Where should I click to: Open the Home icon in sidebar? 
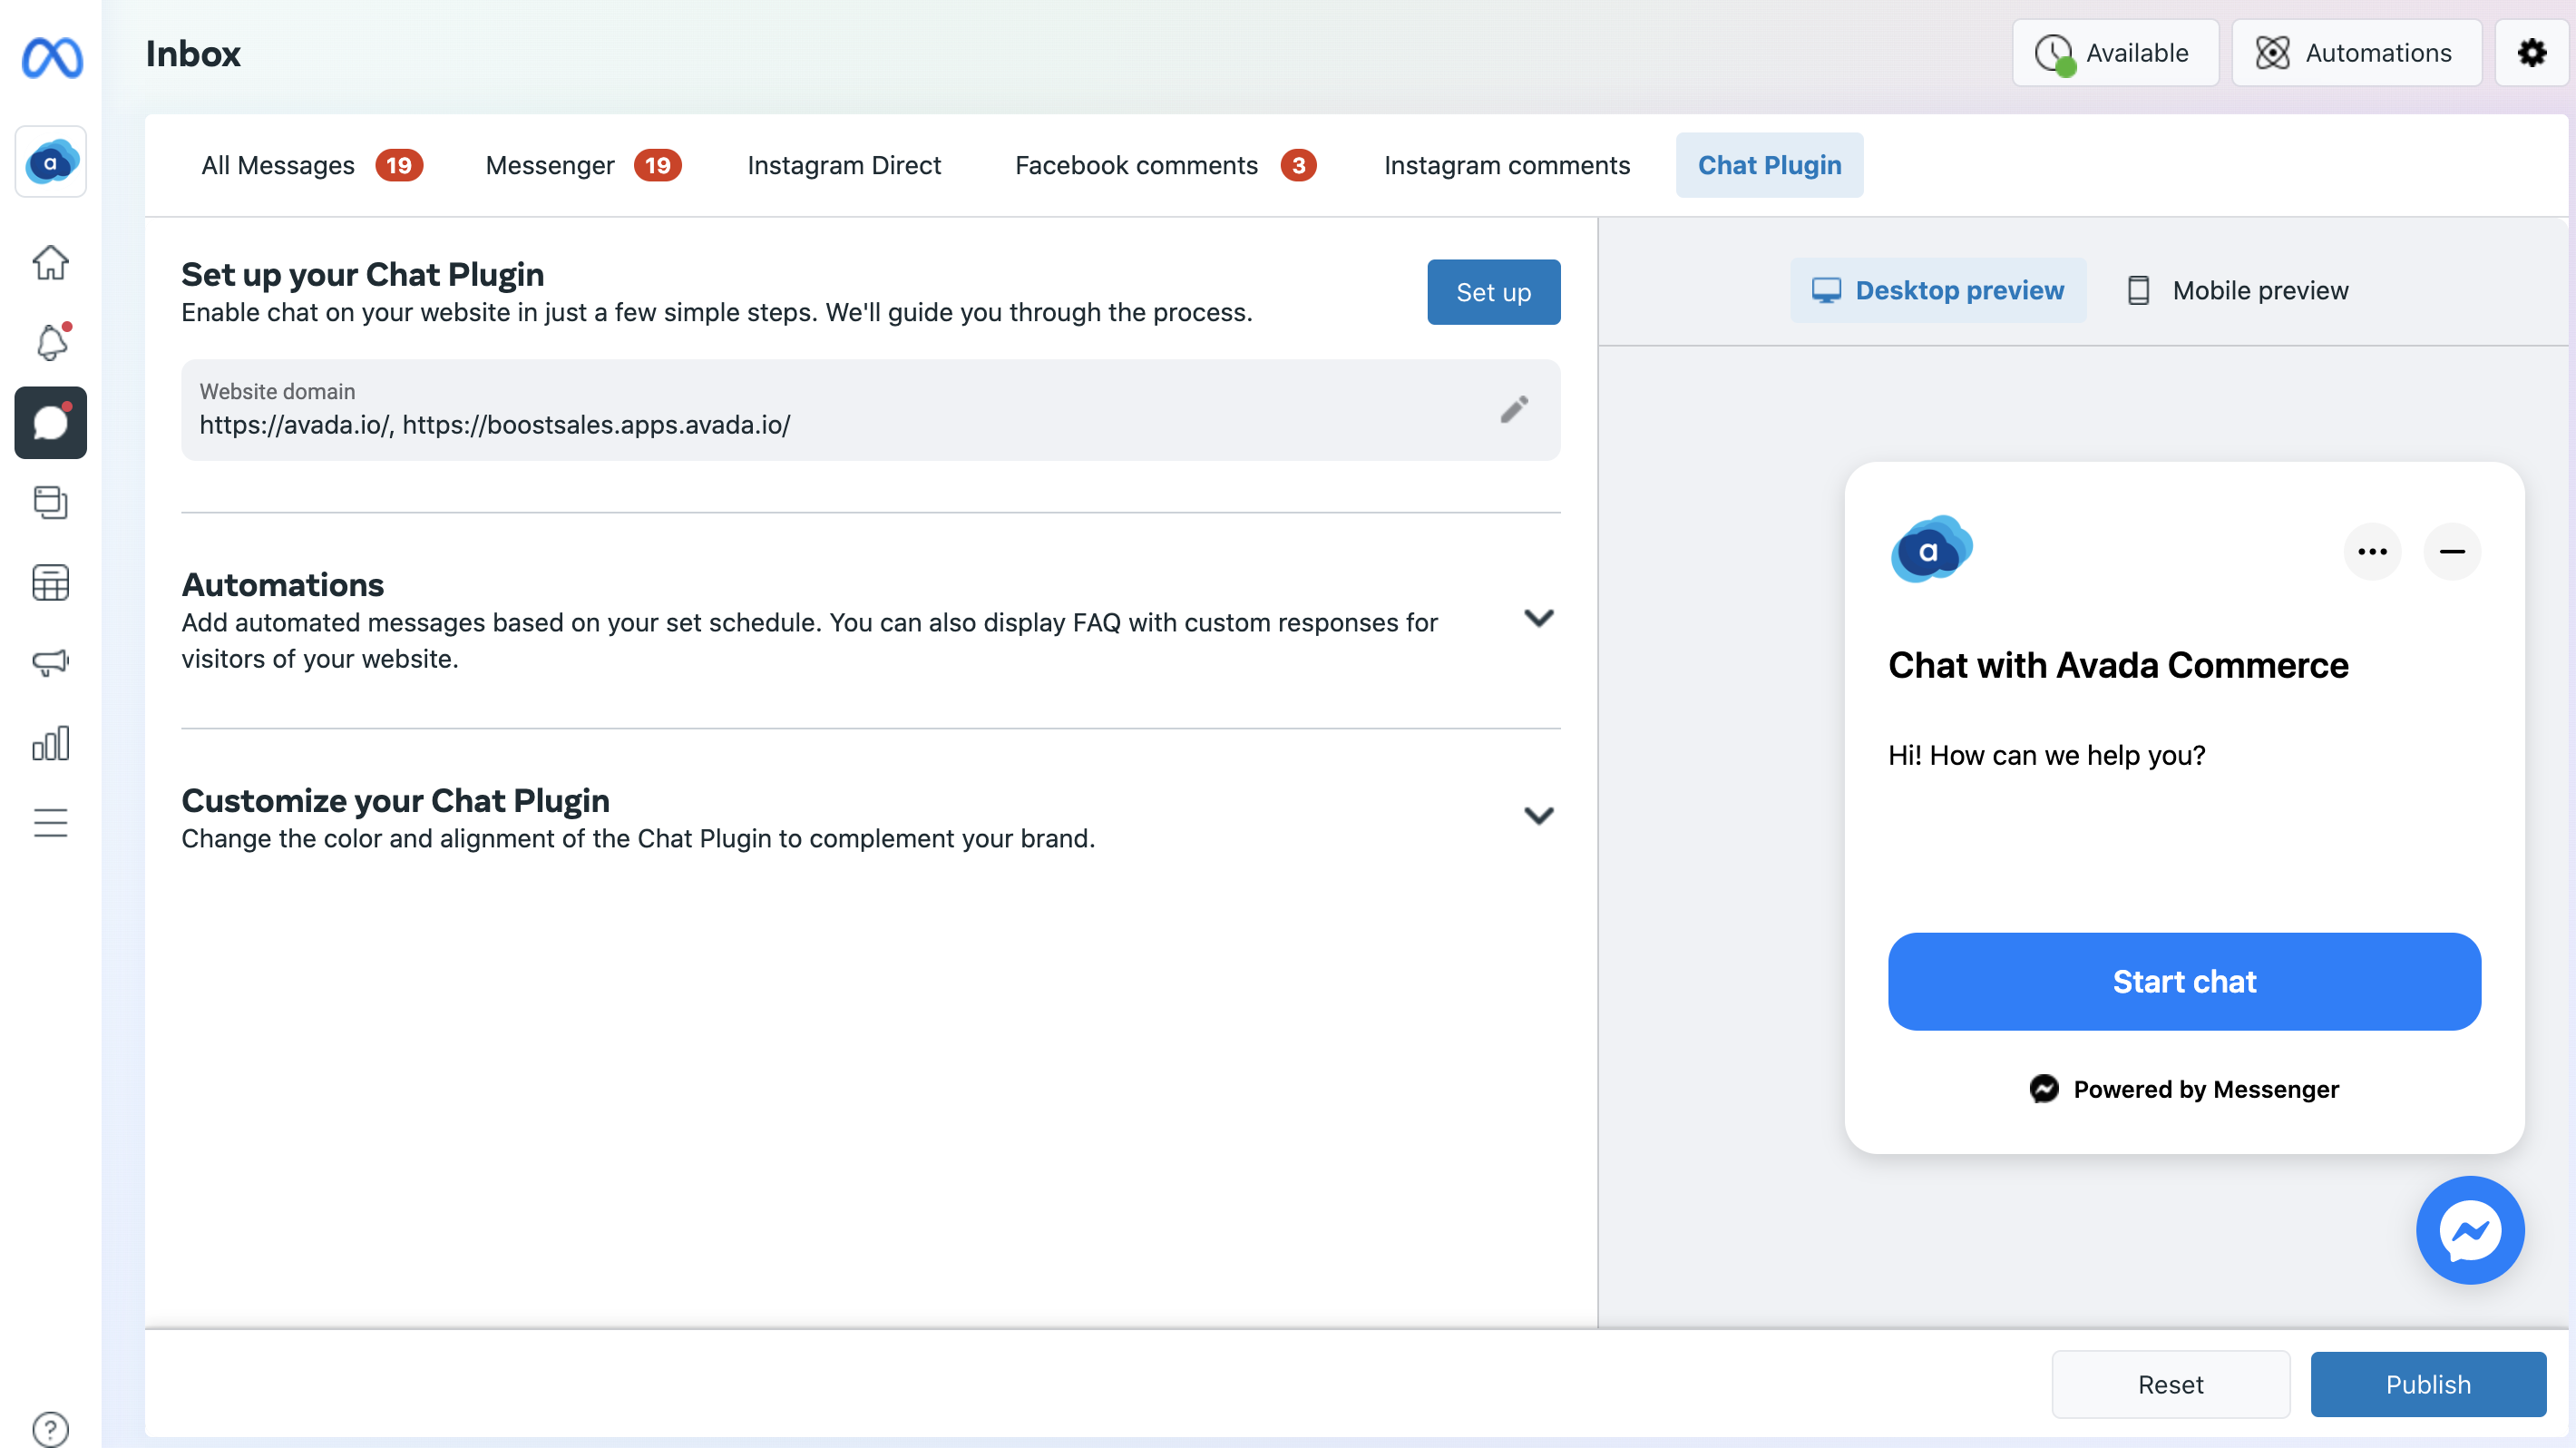point(50,263)
